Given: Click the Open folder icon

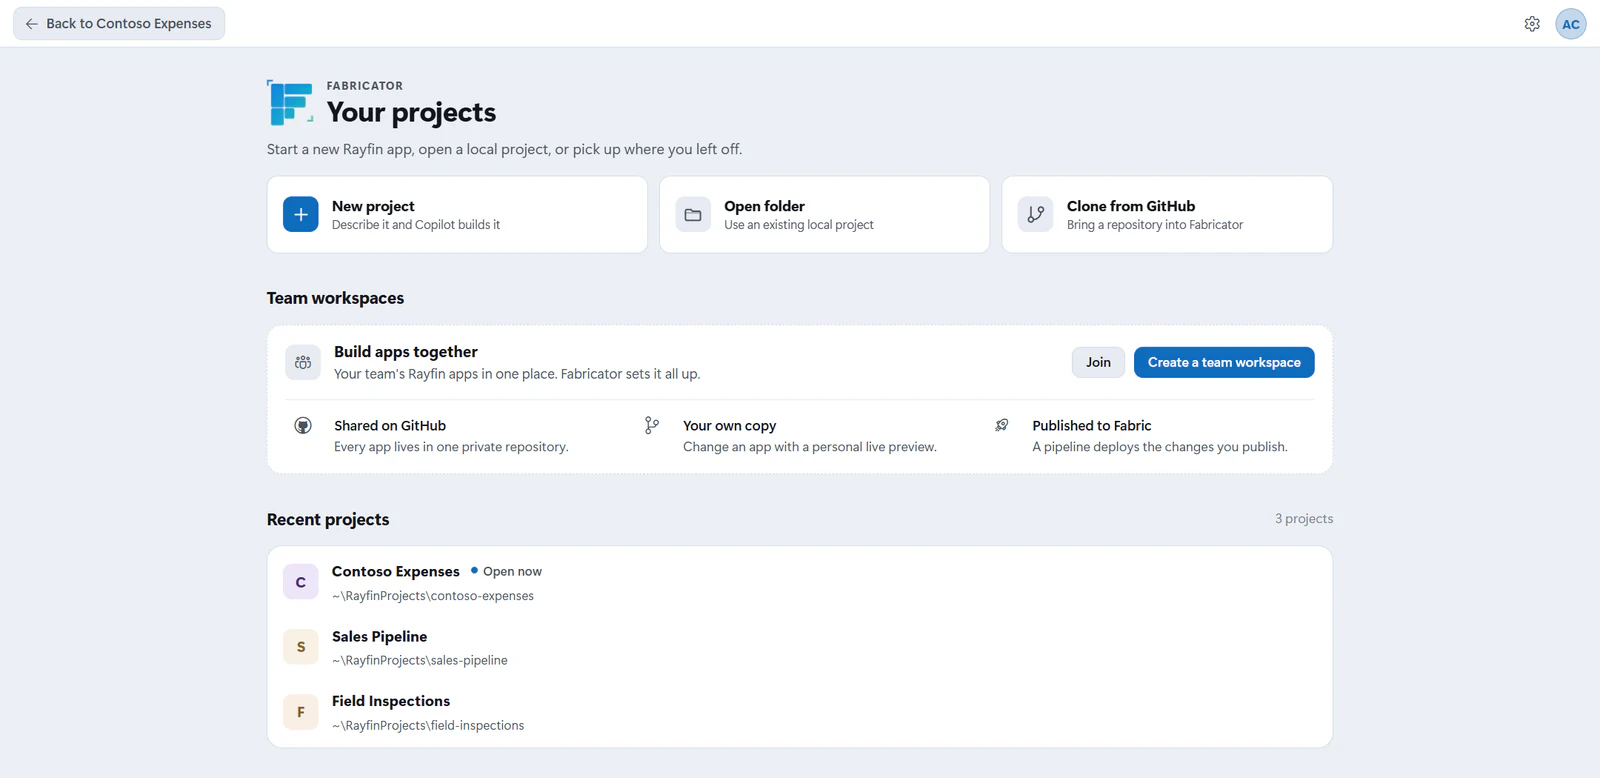Looking at the screenshot, I should (x=693, y=214).
